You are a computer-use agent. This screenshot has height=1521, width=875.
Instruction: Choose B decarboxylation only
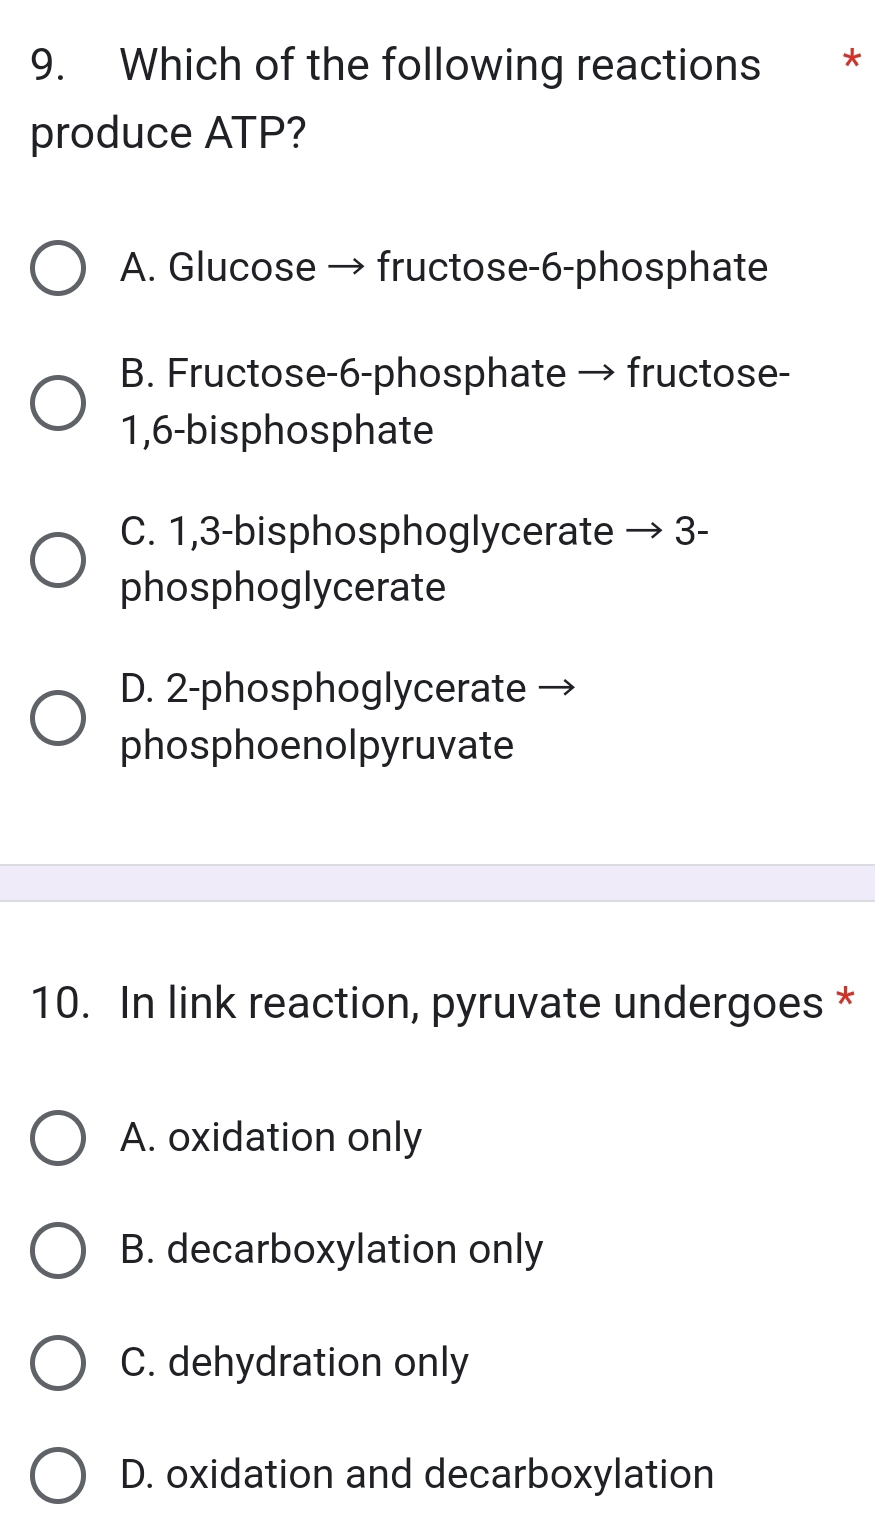(57, 1249)
